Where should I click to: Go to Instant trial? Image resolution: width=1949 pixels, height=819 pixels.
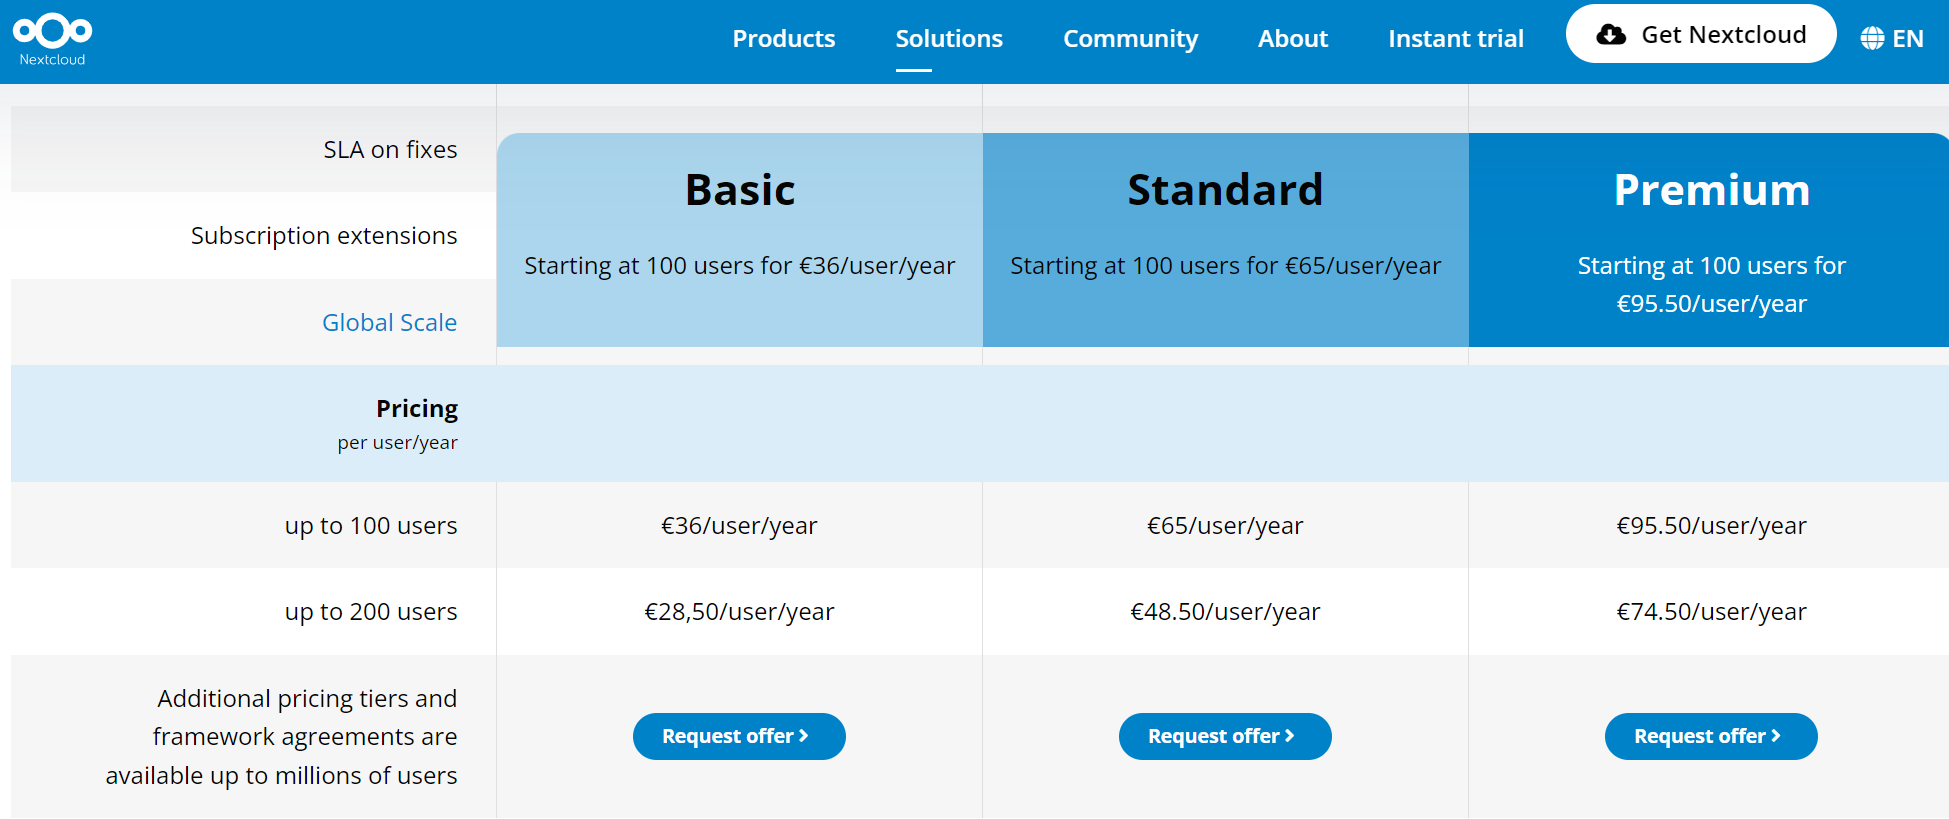point(1455,39)
